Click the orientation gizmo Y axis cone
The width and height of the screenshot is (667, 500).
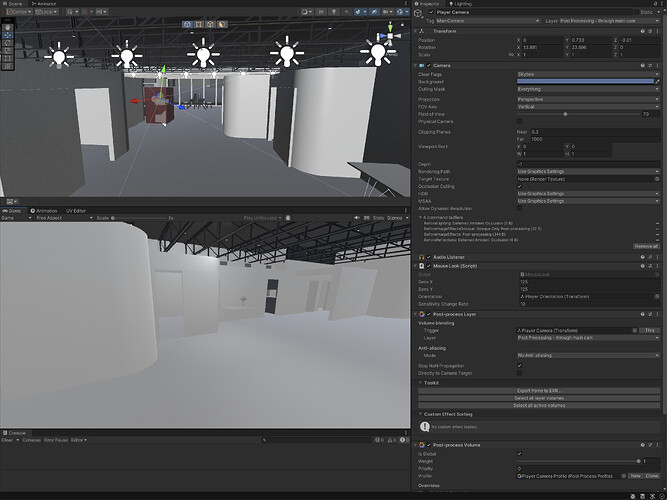[x=390, y=27]
